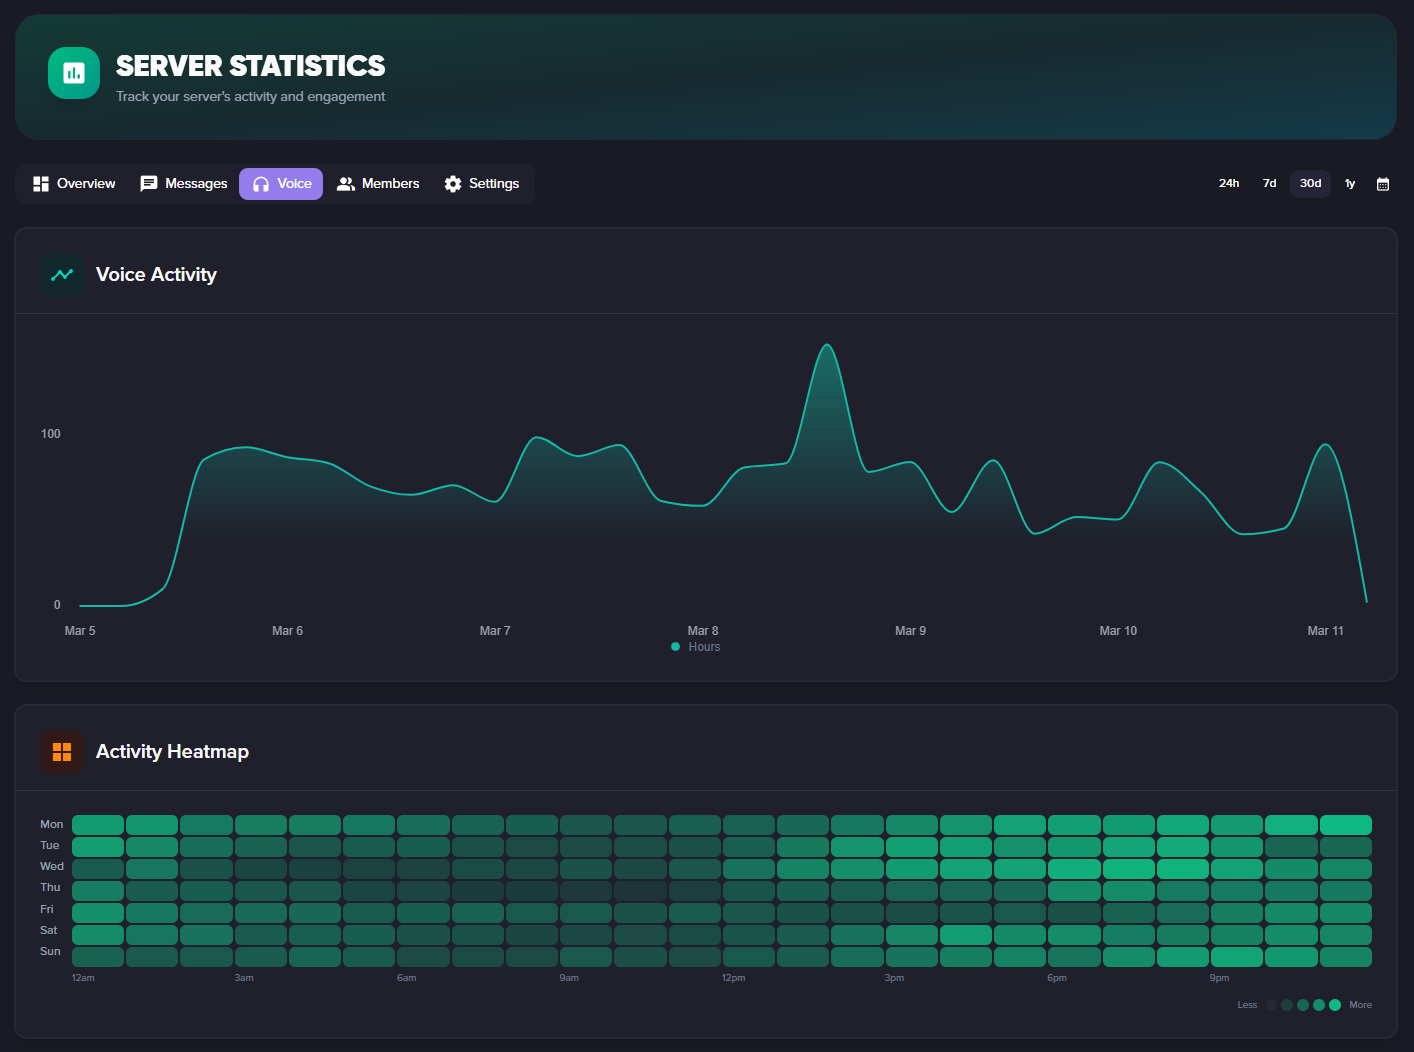Click the orange Activity Heatmap grid icon
The width and height of the screenshot is (1414, 1052).
click(61, 751)
